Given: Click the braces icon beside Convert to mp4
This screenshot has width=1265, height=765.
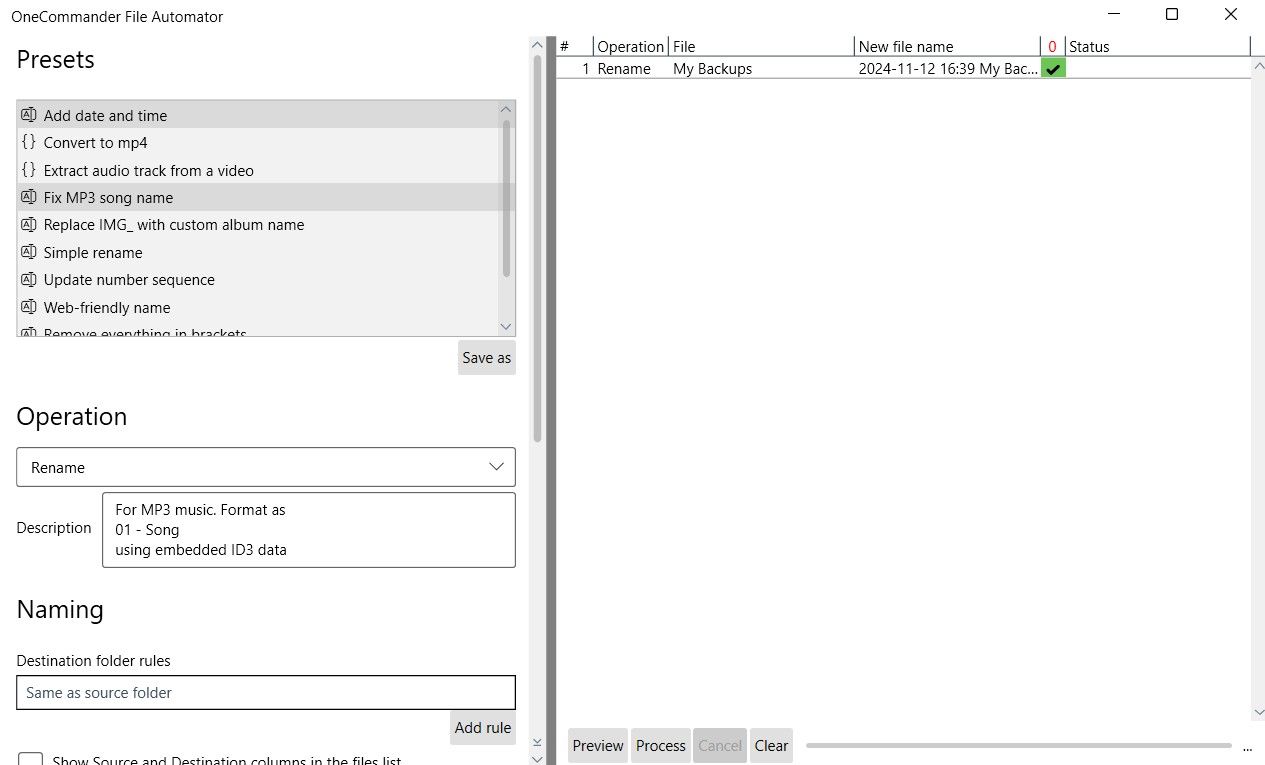Looking at the screenshot, I should point(28,142).
